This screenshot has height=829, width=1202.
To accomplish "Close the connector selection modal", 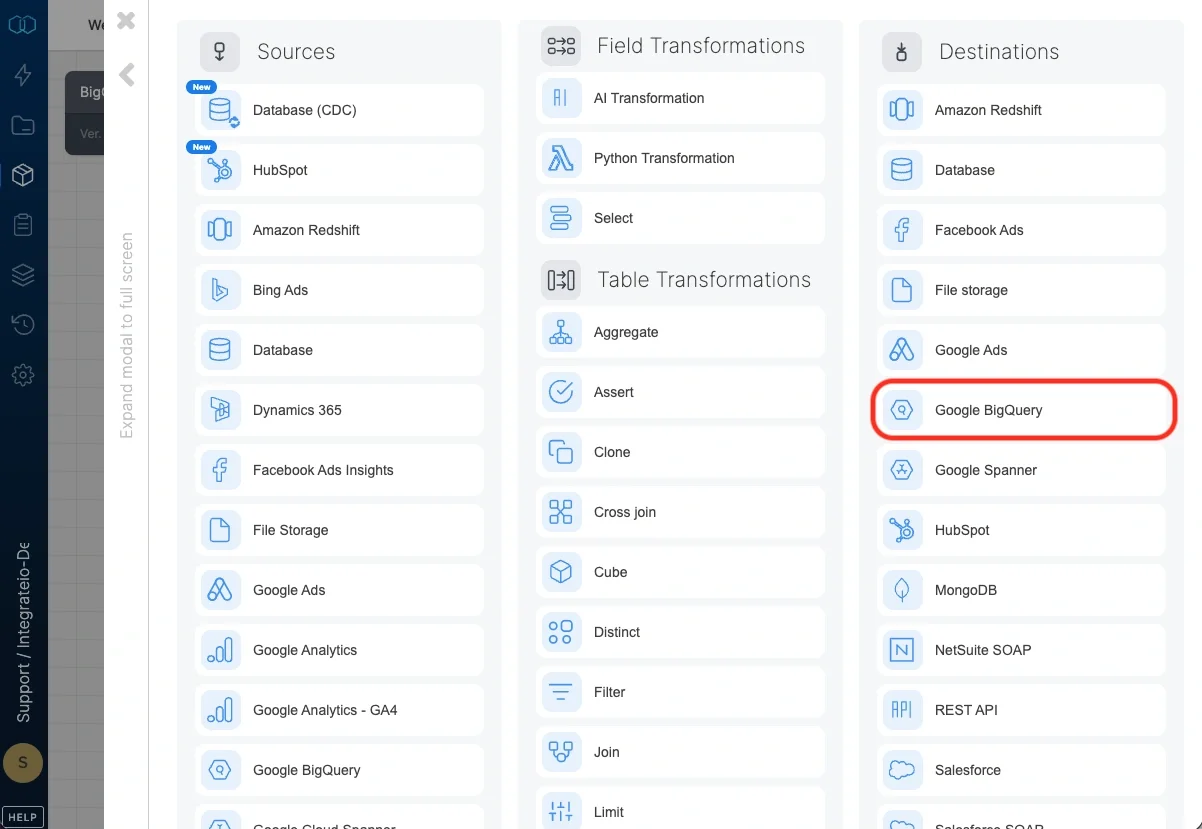I will click(x=124, y=20).
